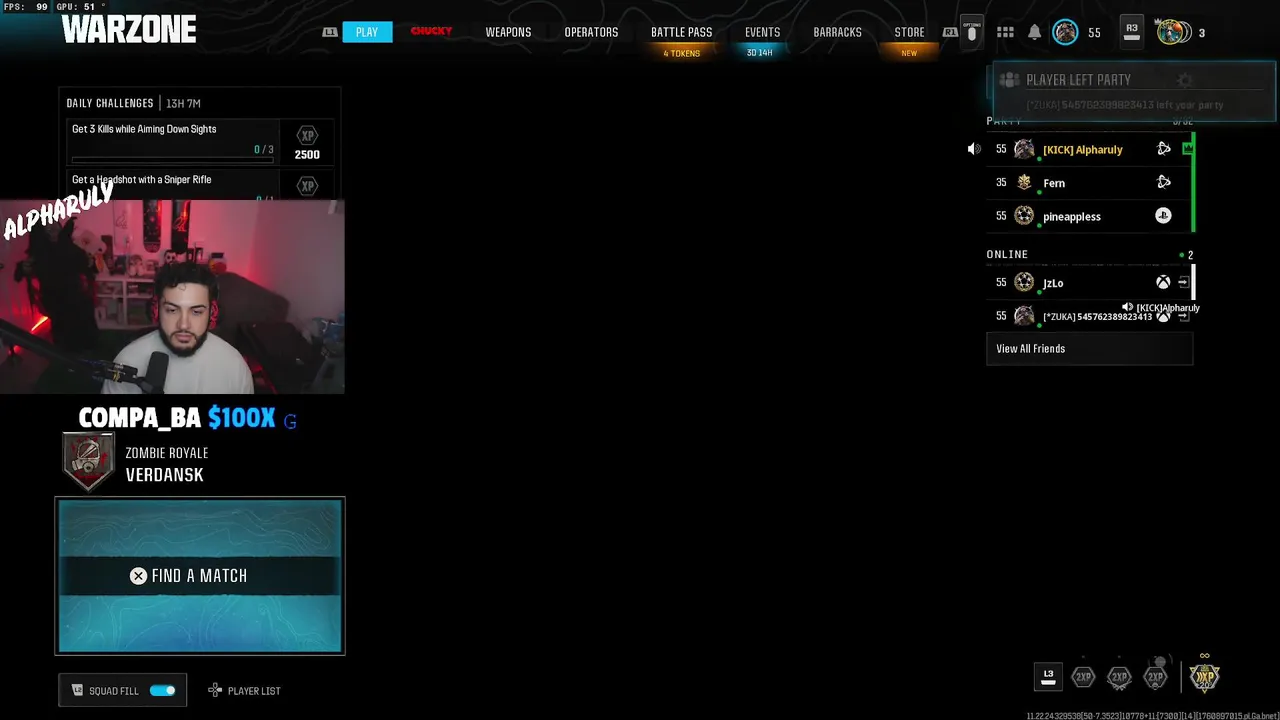Click the Battle.net icon next to Alpharuly

click(x=1163, y=149)
